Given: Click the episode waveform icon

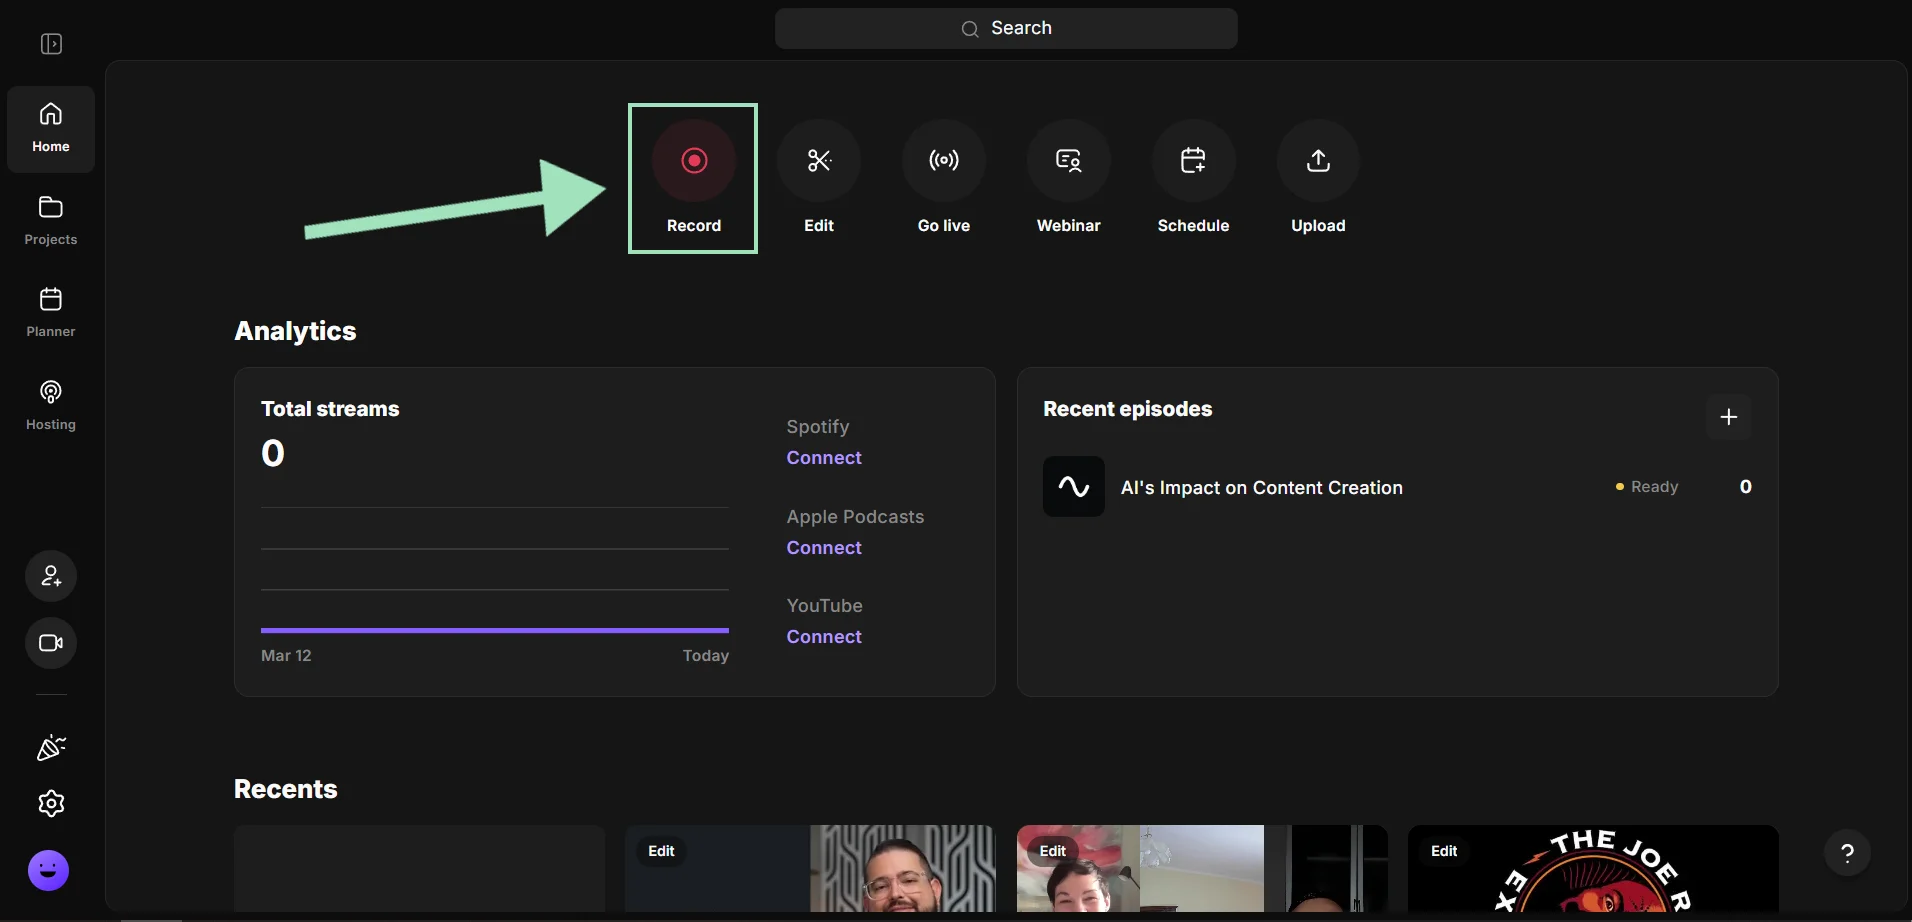Looking at the screenshot, I should click(x=1074, y=487).
